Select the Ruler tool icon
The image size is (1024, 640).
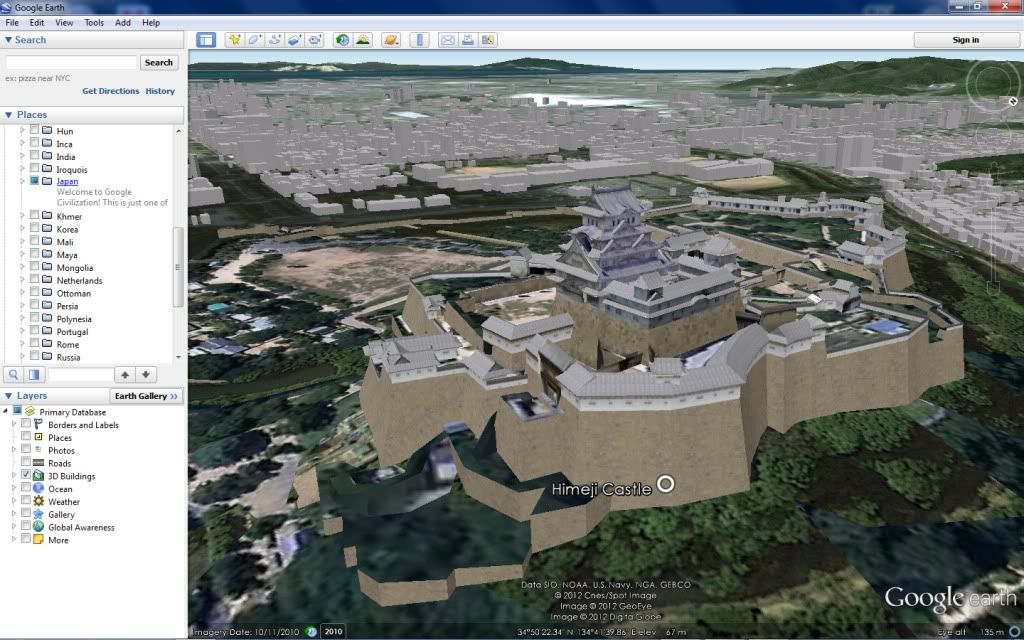[x=419, y=40]
